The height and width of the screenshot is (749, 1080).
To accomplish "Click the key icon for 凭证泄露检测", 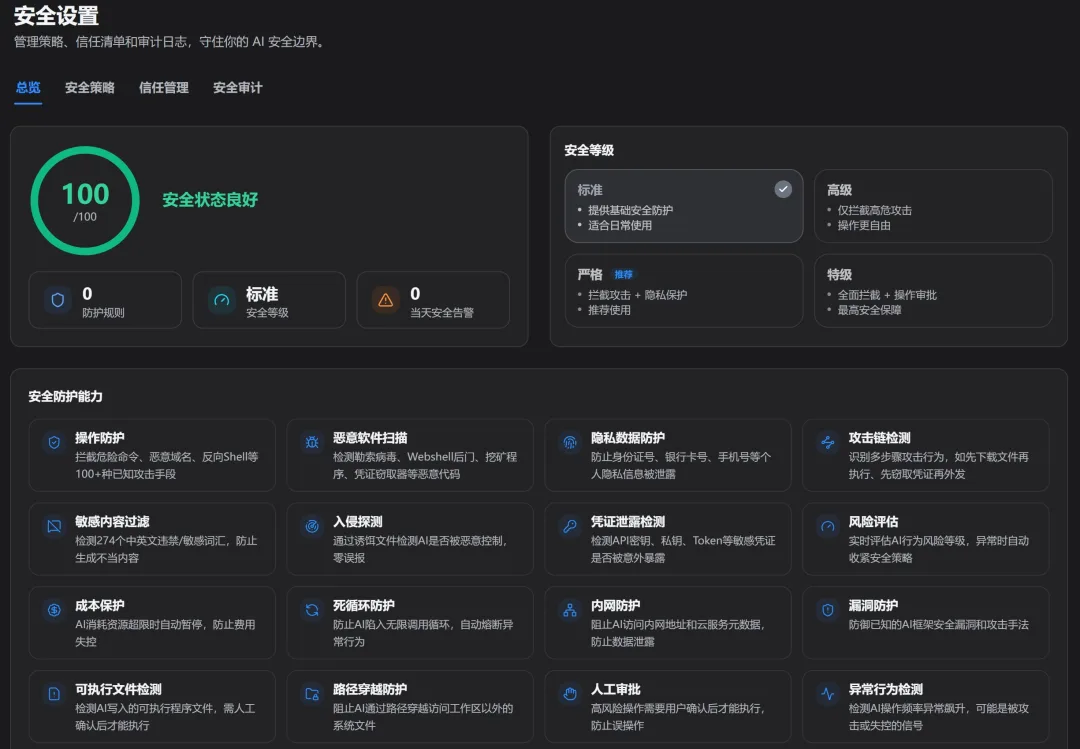I will coord(570,526).
